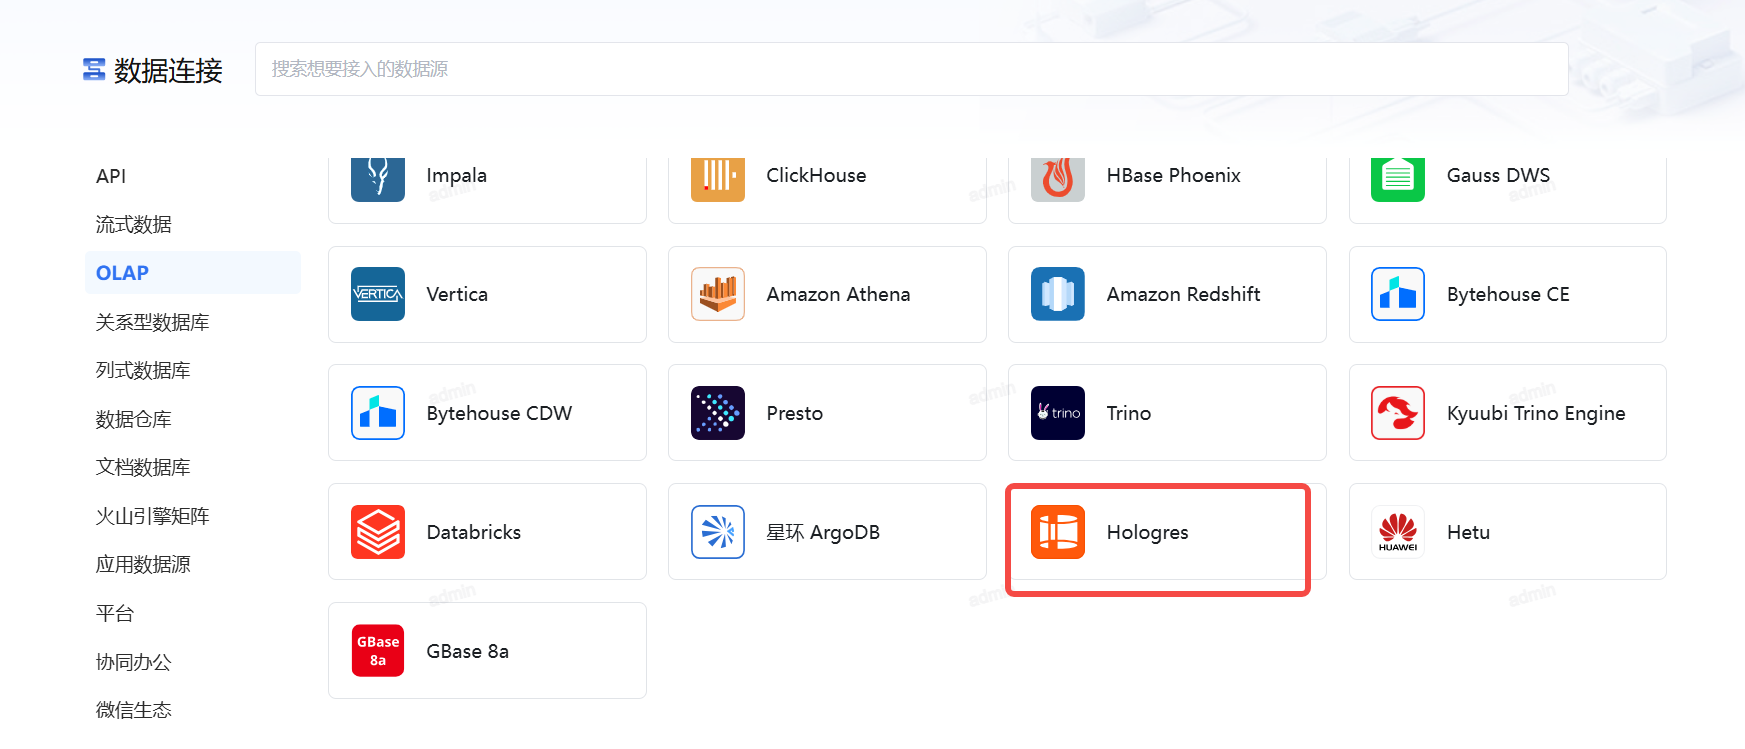This screenshot has width=1745, height=749.
Task: Go to the 数据仓库 category
Action: 133,419
